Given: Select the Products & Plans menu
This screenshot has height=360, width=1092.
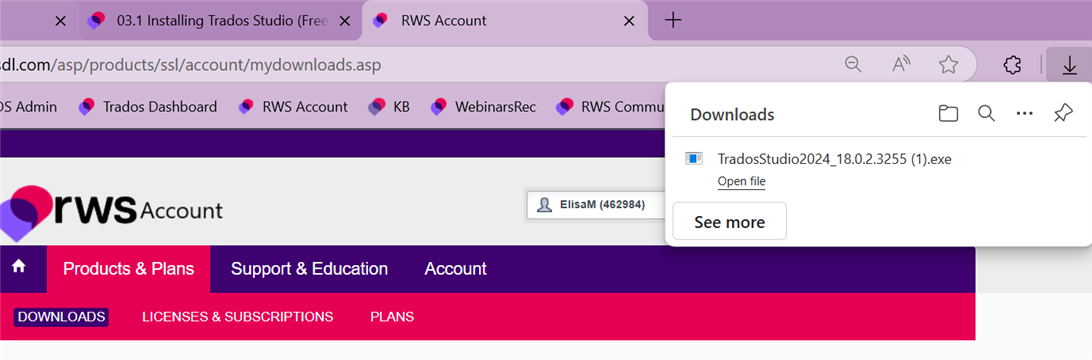Looking at the screenshot, I should click(x=129, y=269).
